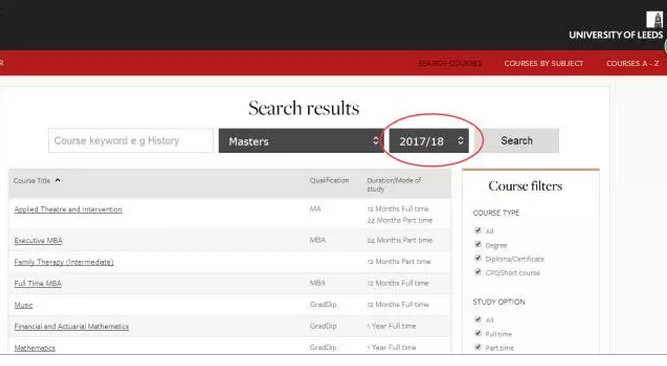The height and width of the screenshot is (366, 667).
Task: Go to Search Courses menu item
Action: click(450, 63)
